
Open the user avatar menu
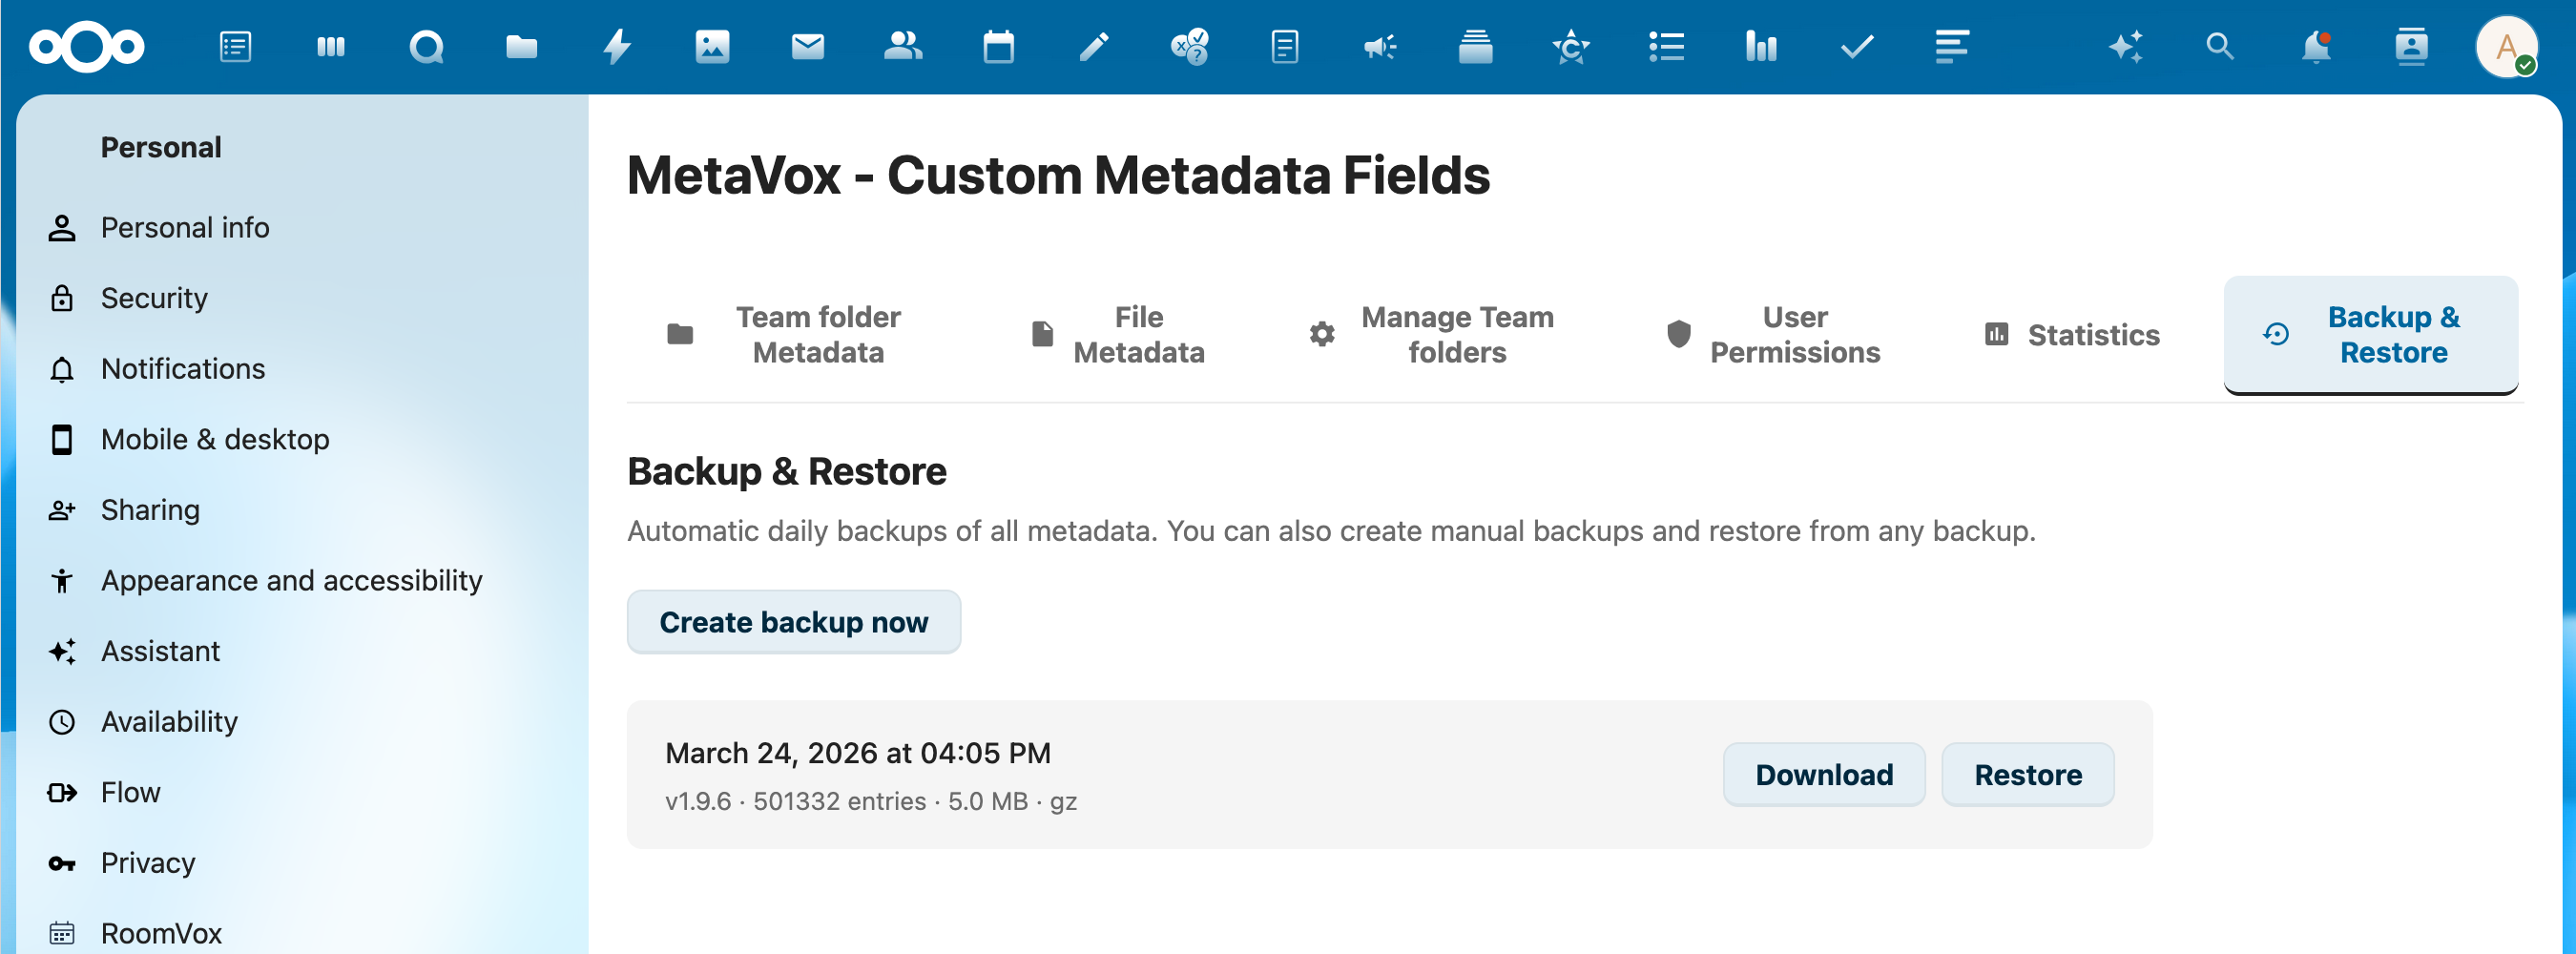tap(2507, 47)
